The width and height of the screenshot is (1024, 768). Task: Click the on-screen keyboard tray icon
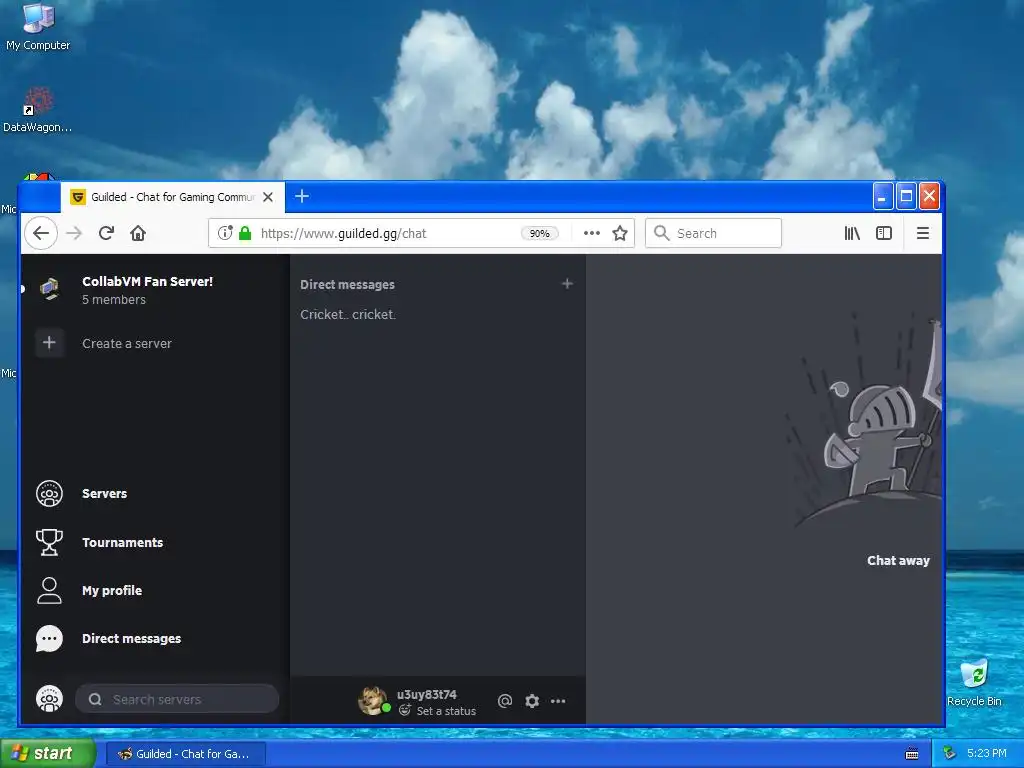coord(912,754)
